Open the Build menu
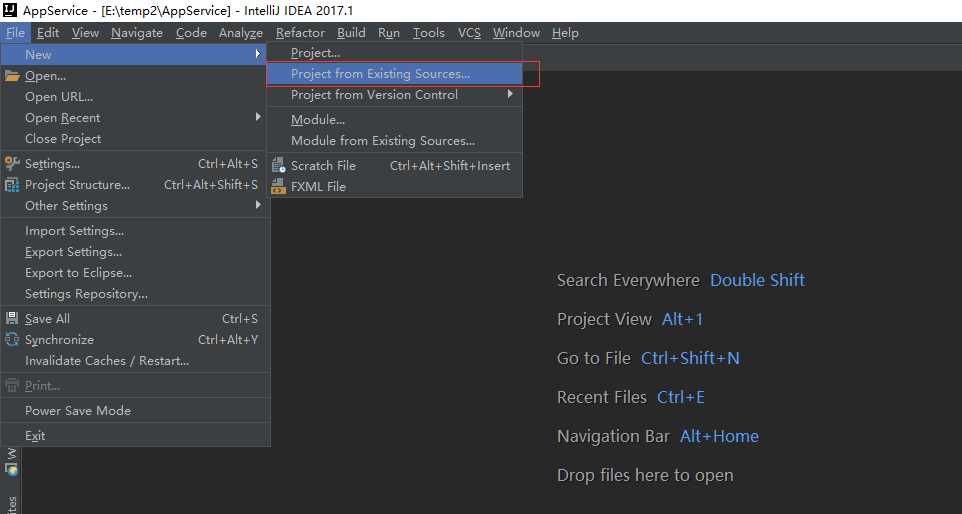 click(351, 33)
